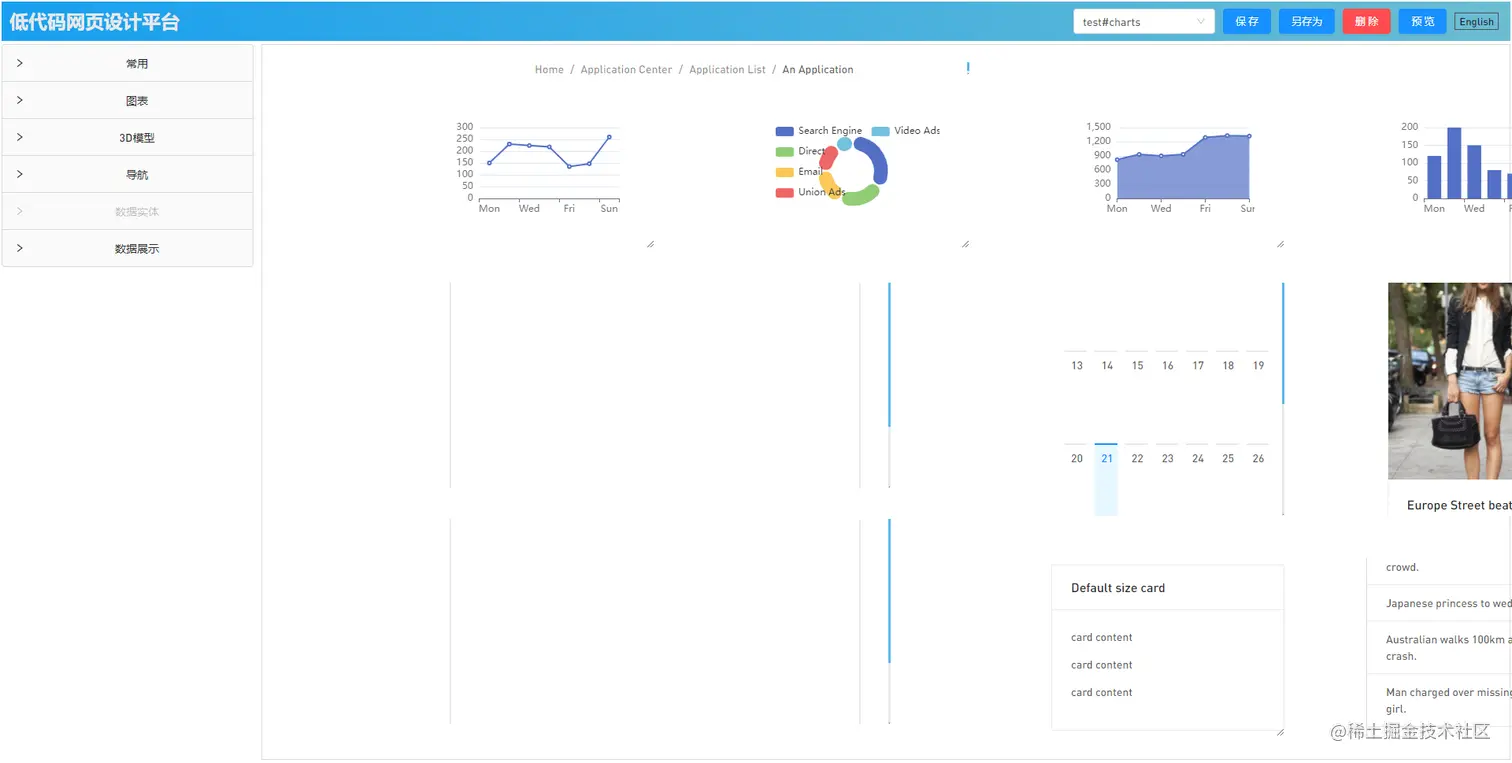Click the red 删除 button

click(x=1366, y=22)
